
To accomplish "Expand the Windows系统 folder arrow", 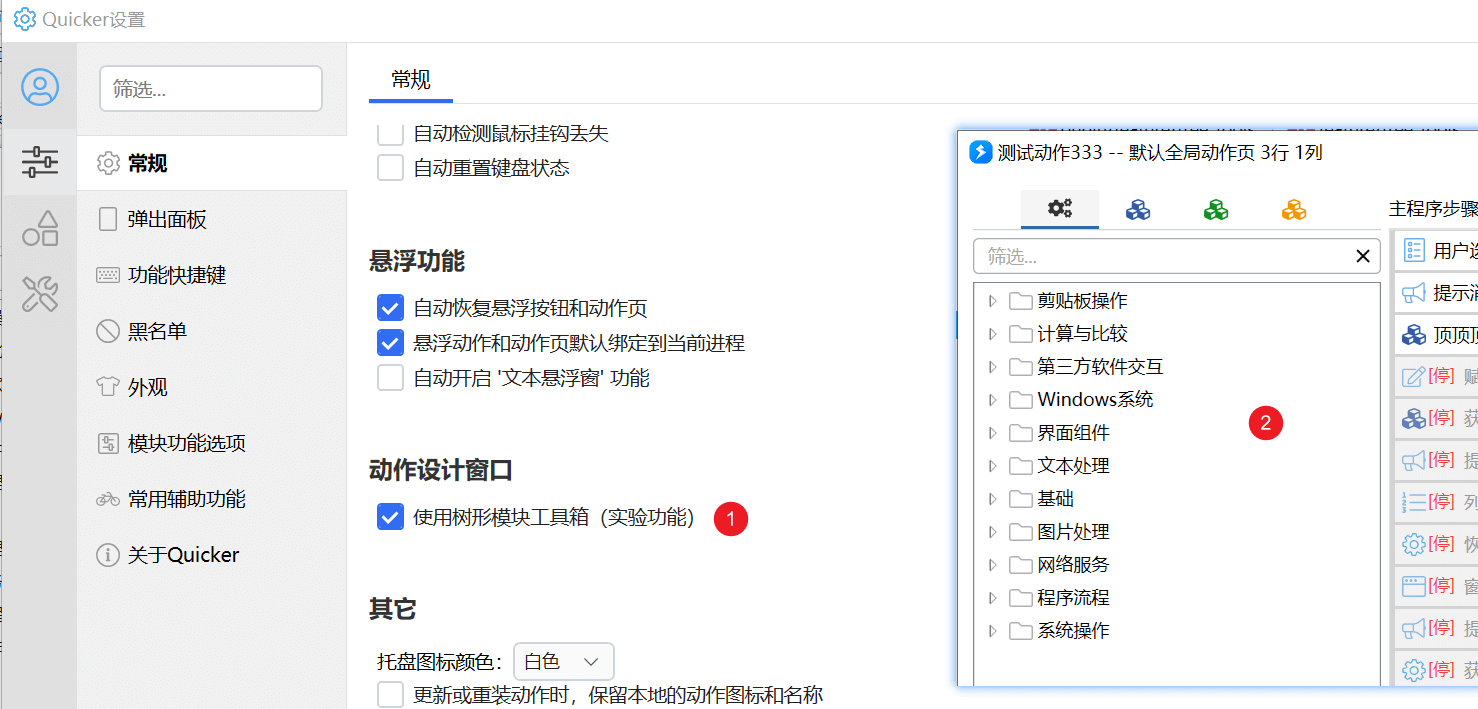I will tap(992, 400).
